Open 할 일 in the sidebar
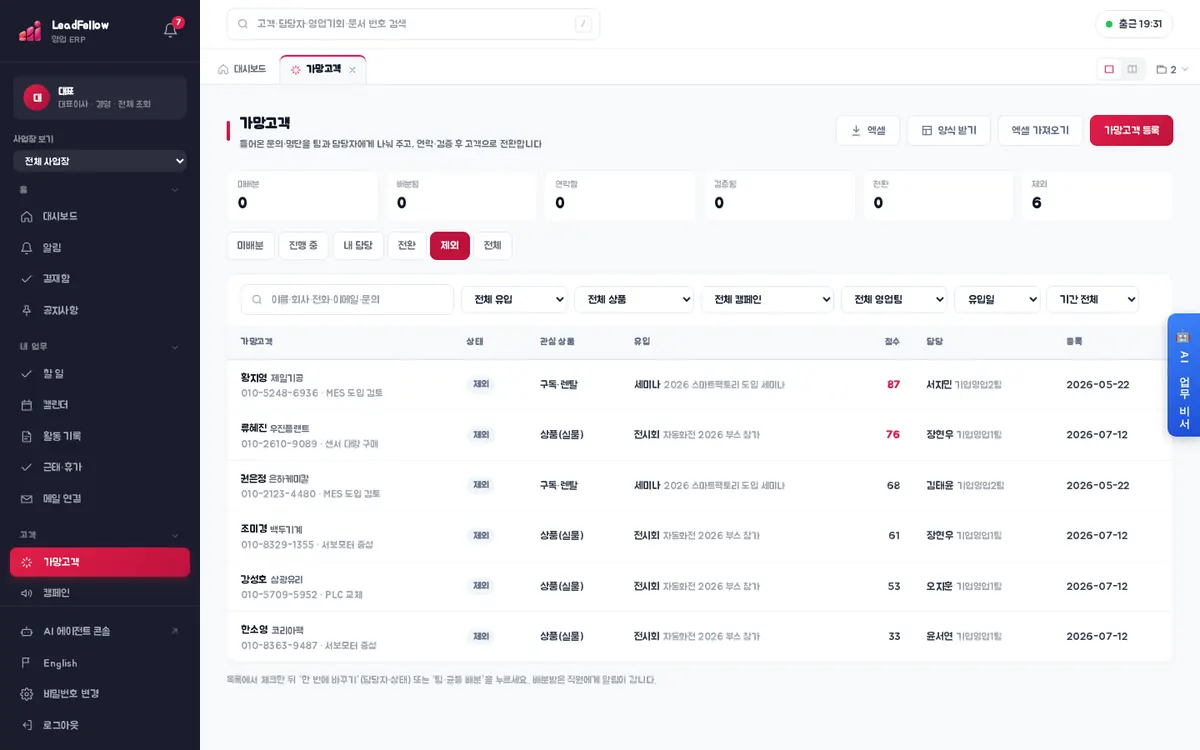Viewport: 1200px width, 750px height. (x=100, y=373)
